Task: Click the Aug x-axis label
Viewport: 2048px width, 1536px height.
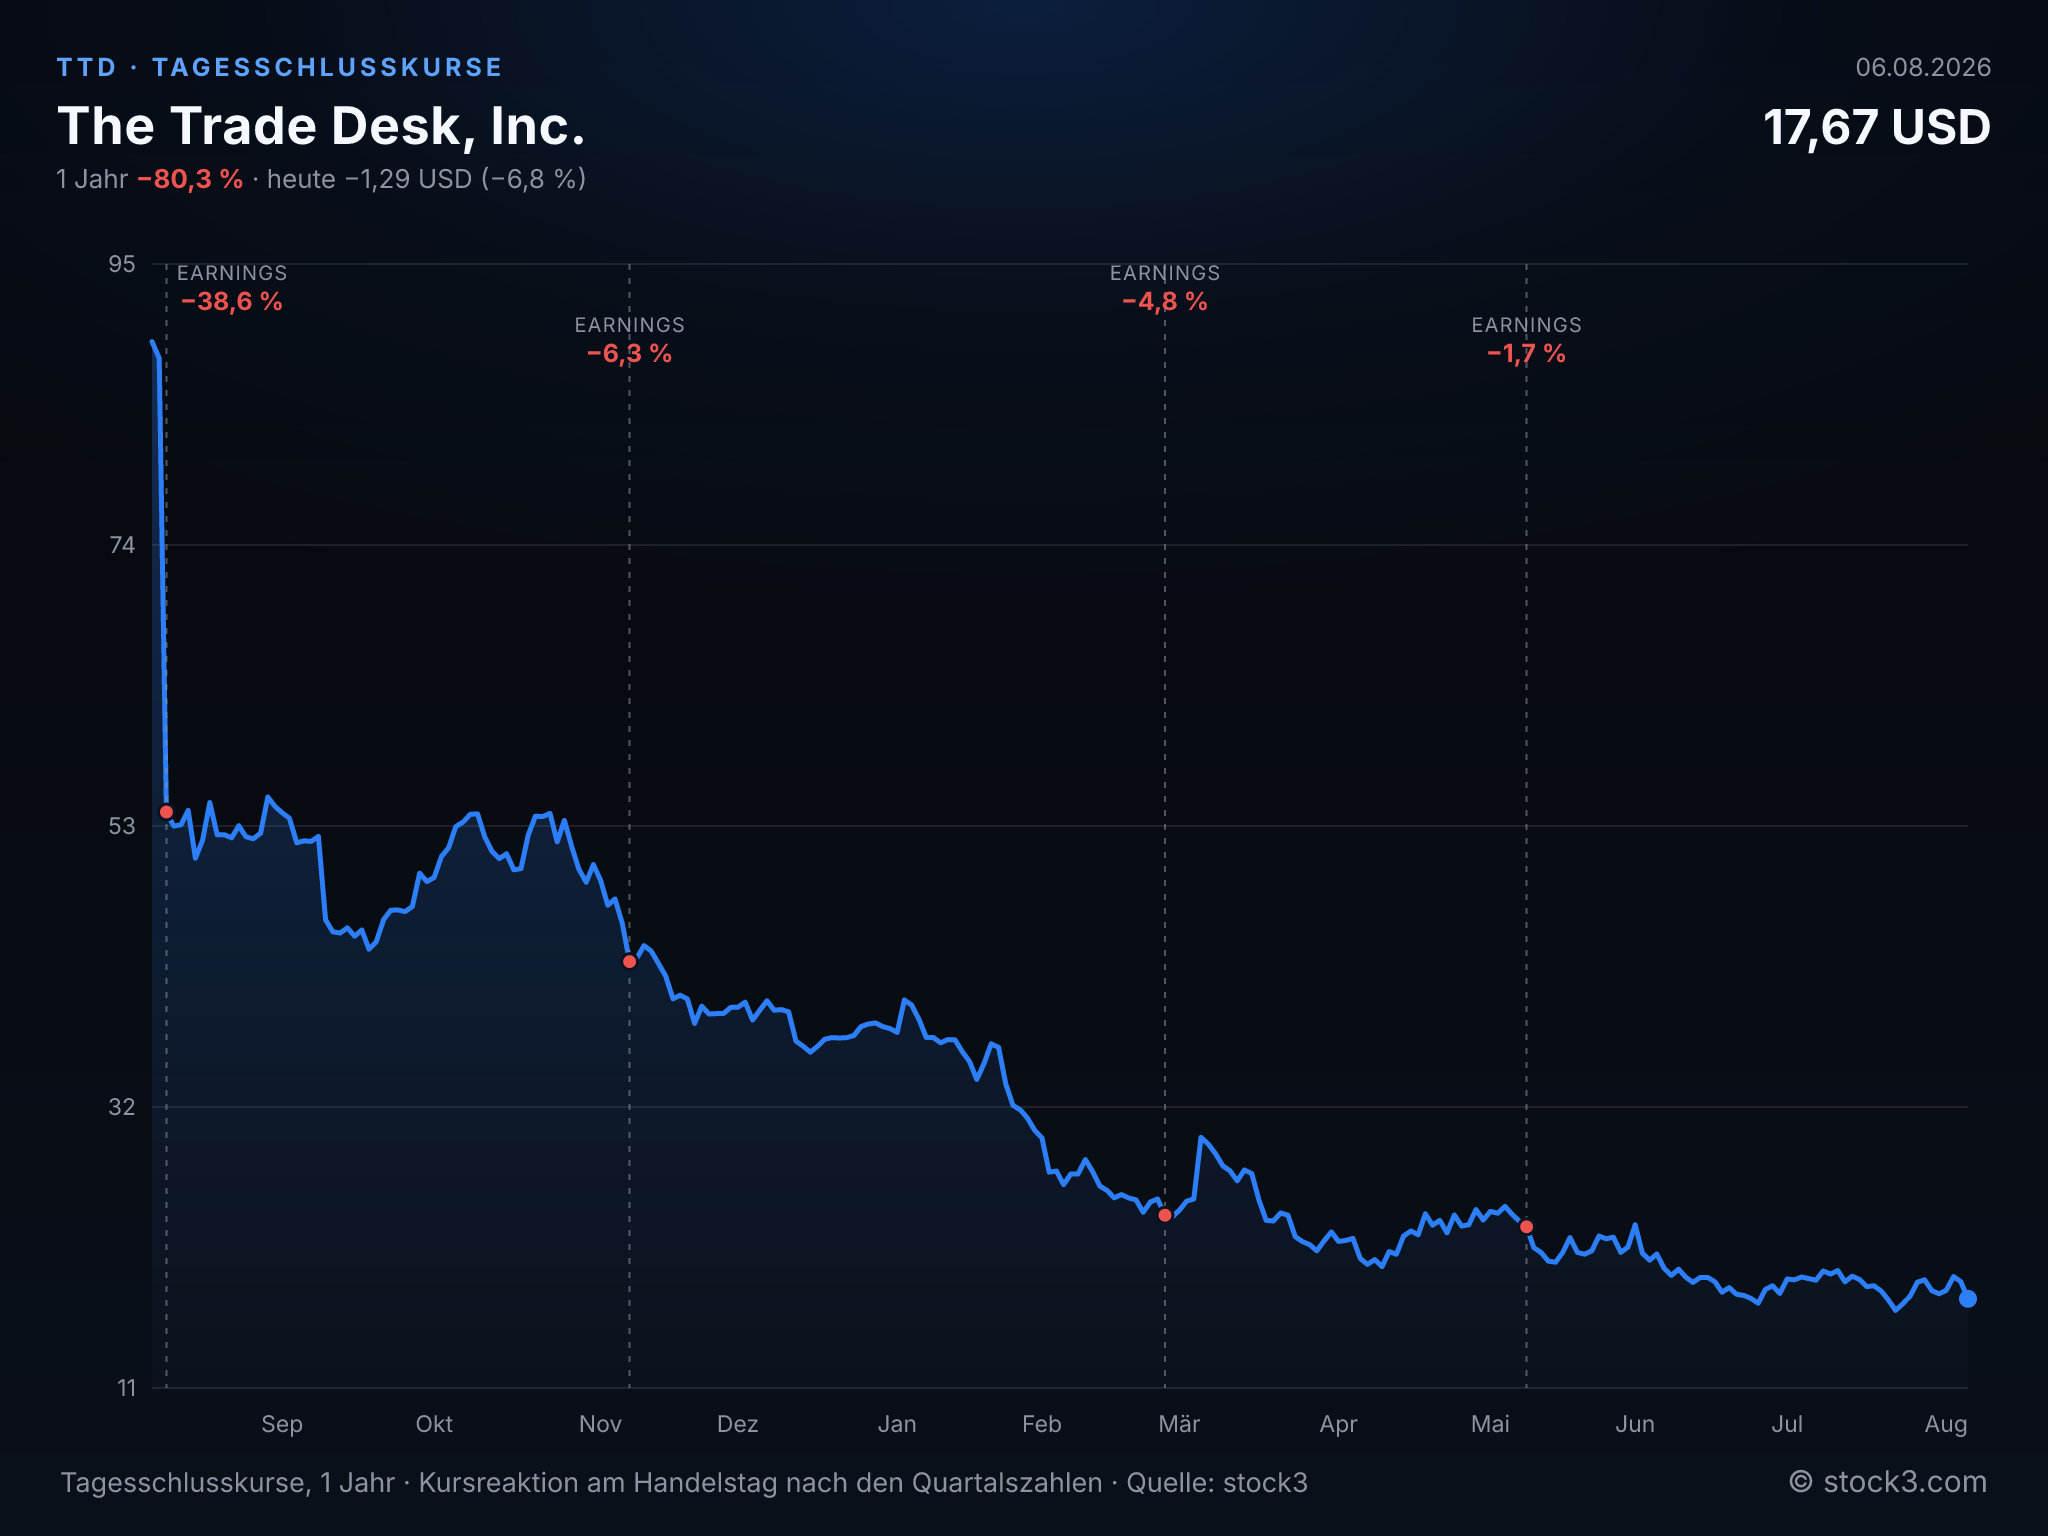Action: click(x=1946, y=1424)
